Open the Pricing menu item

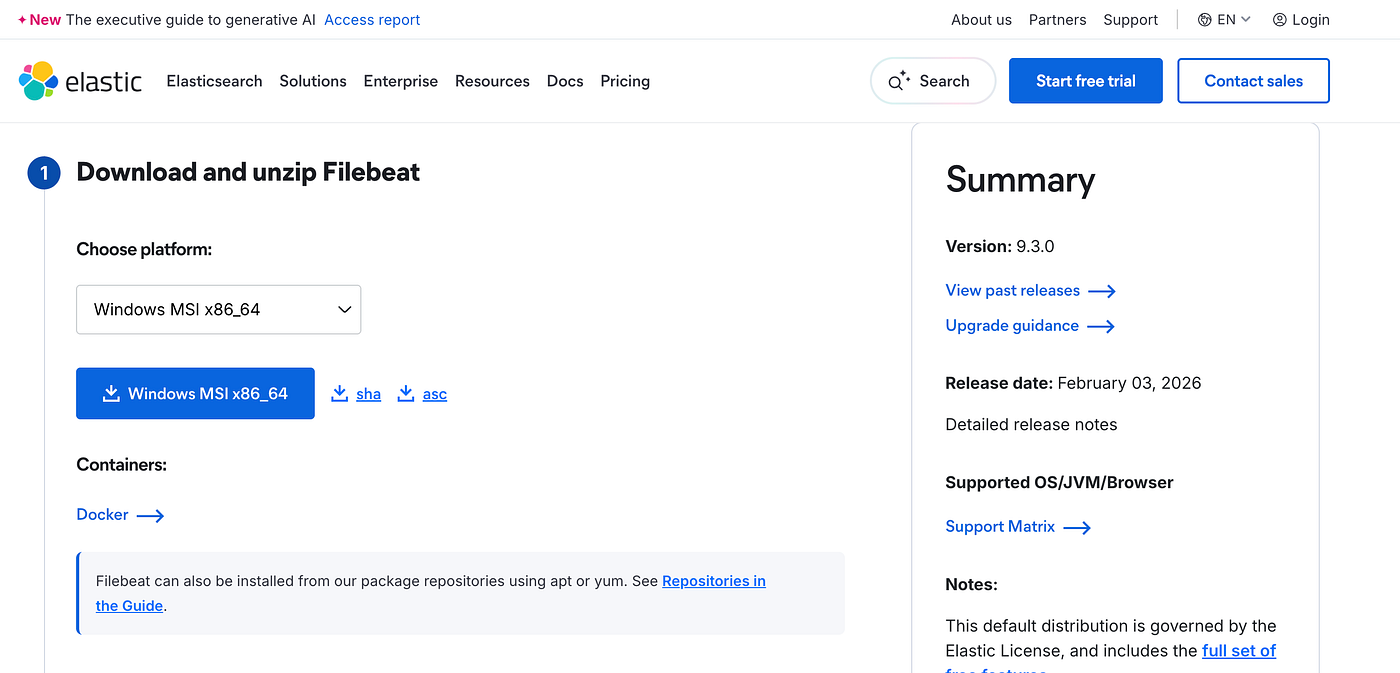coord(625,81)
